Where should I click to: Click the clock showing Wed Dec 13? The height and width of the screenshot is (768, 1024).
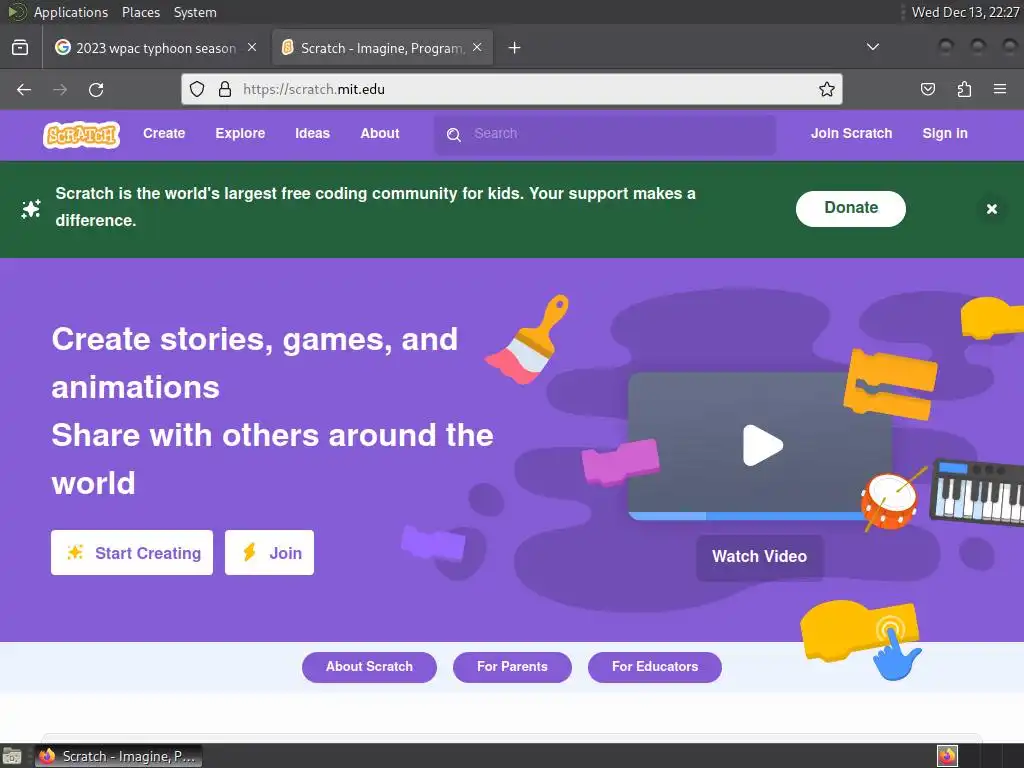click(965, 12)
